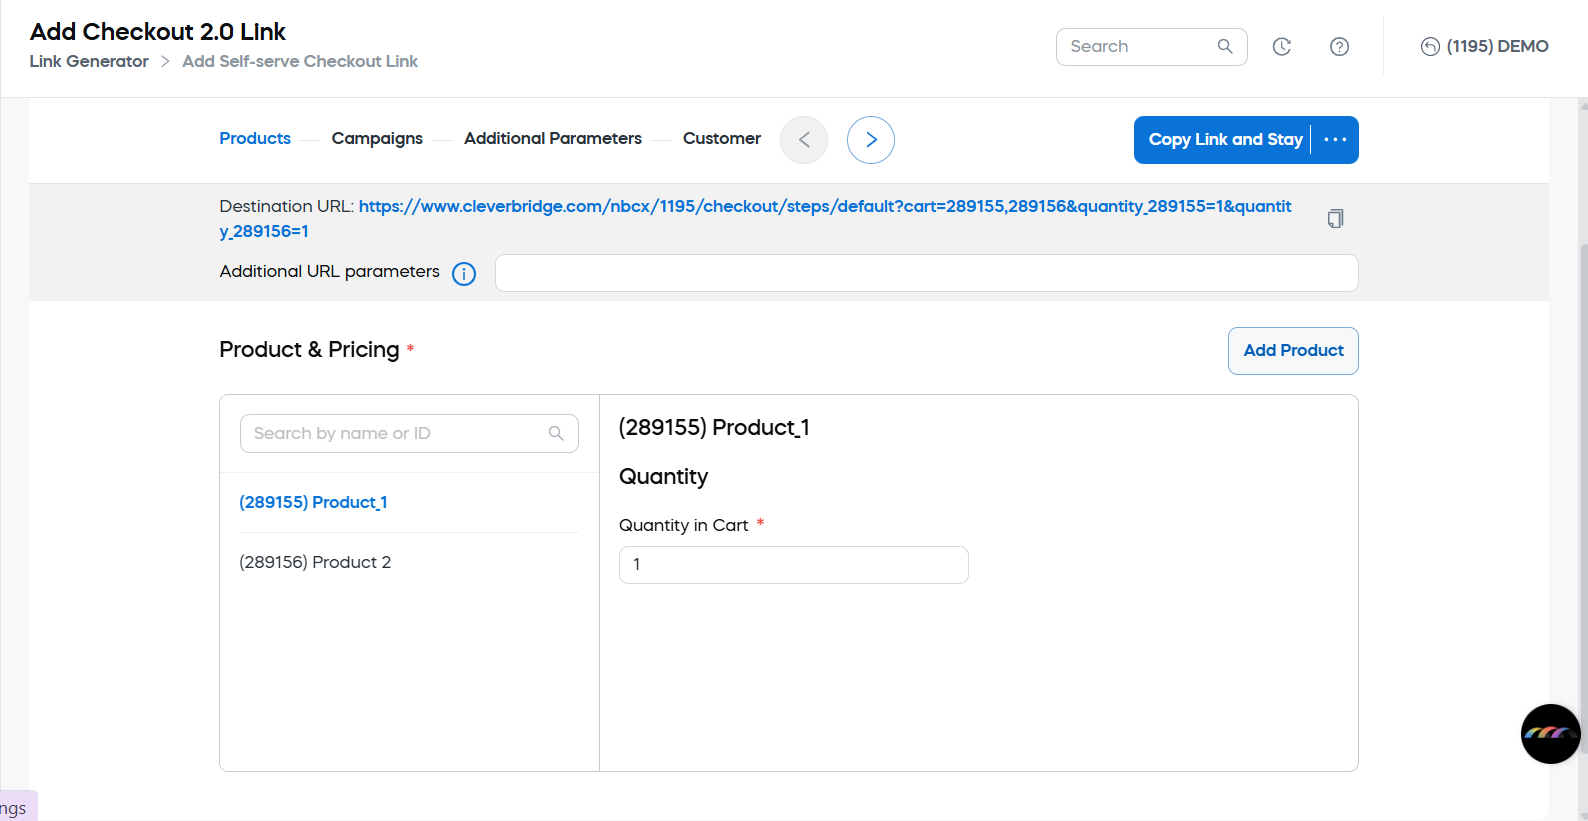Select the Customer step tab
Screen dimensions: 1588x821
click(x=721, y=139)
